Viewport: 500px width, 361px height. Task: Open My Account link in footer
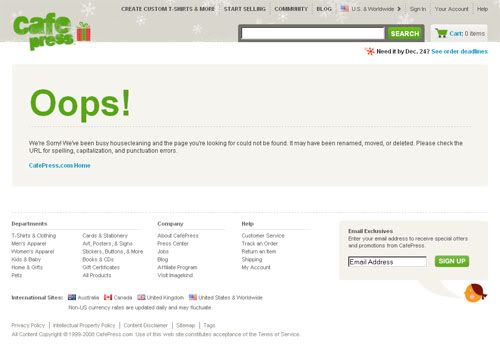coord(256,267)
